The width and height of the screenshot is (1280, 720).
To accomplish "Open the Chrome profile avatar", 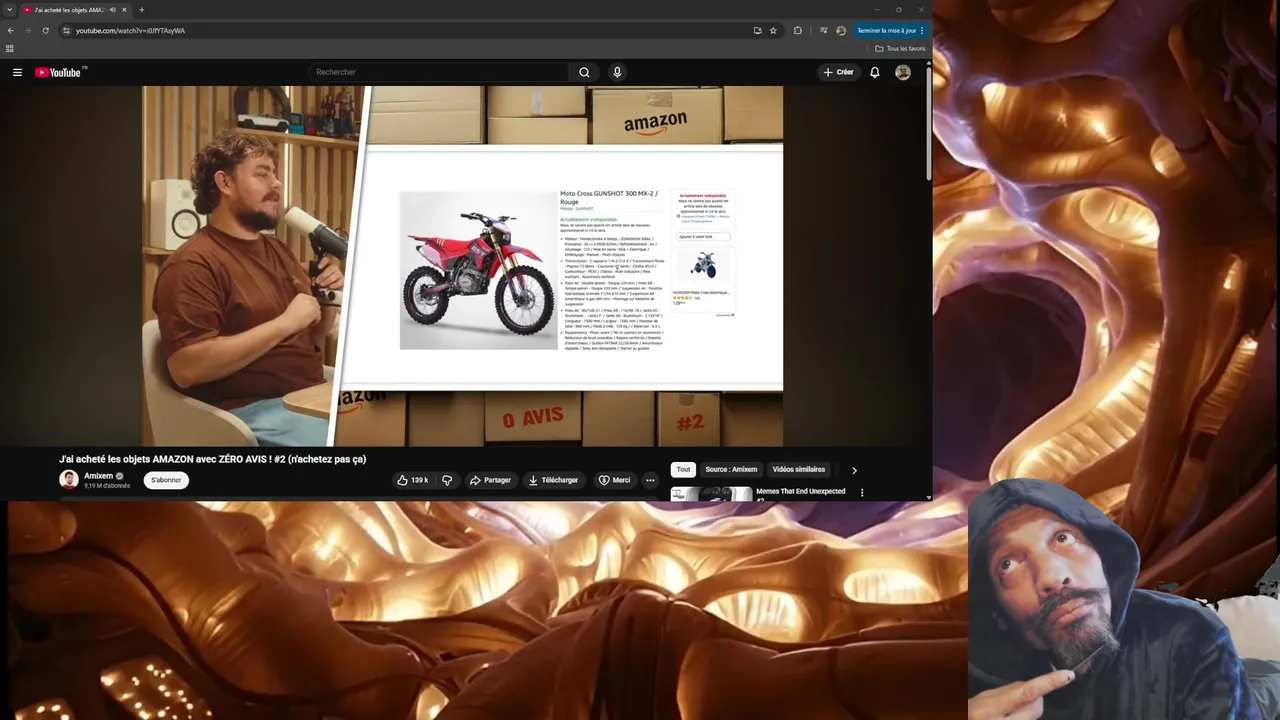I will (x=841, y=30).
